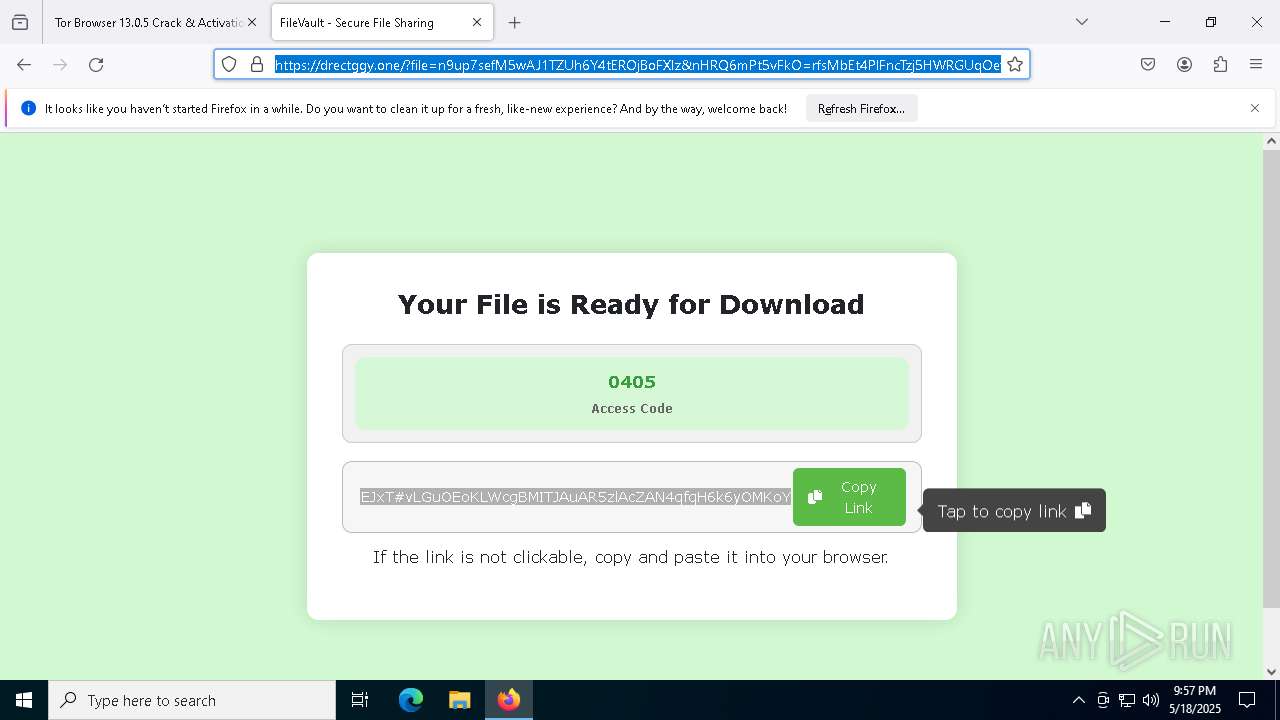Open the volume speaker control
1280x720 pixels.
tap(1151, 700)
